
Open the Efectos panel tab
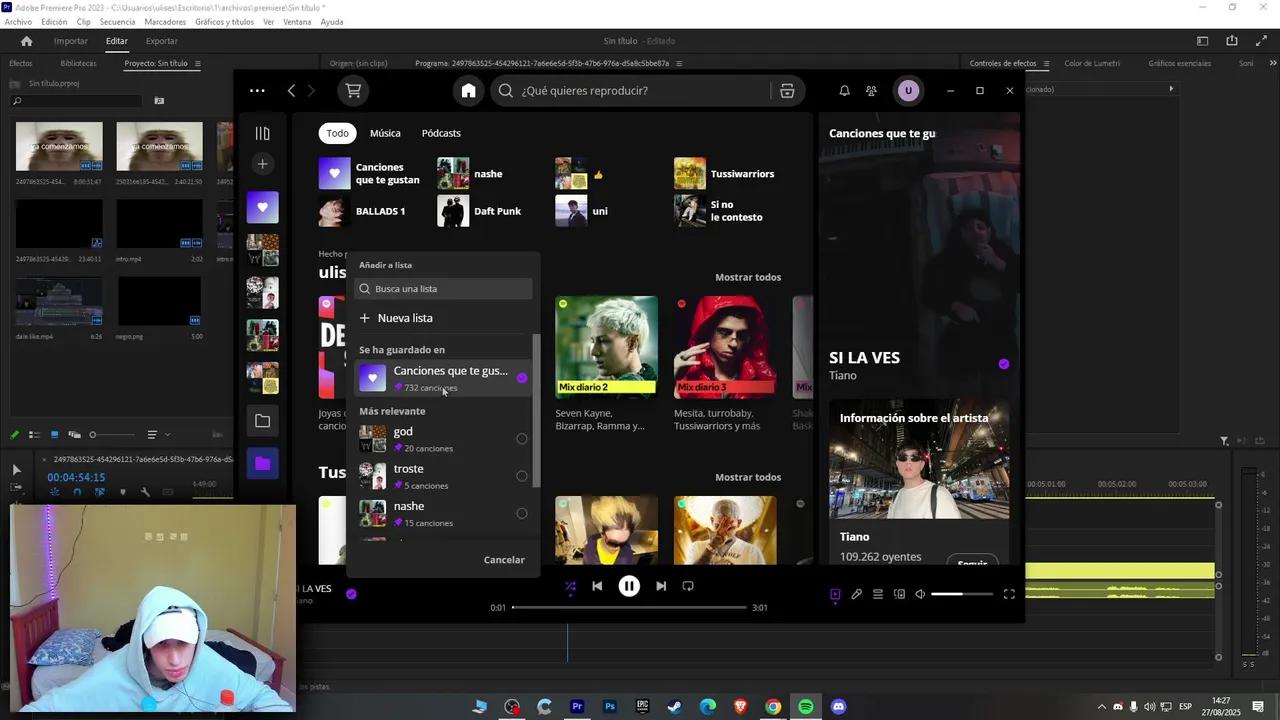[x=21, y=64]
